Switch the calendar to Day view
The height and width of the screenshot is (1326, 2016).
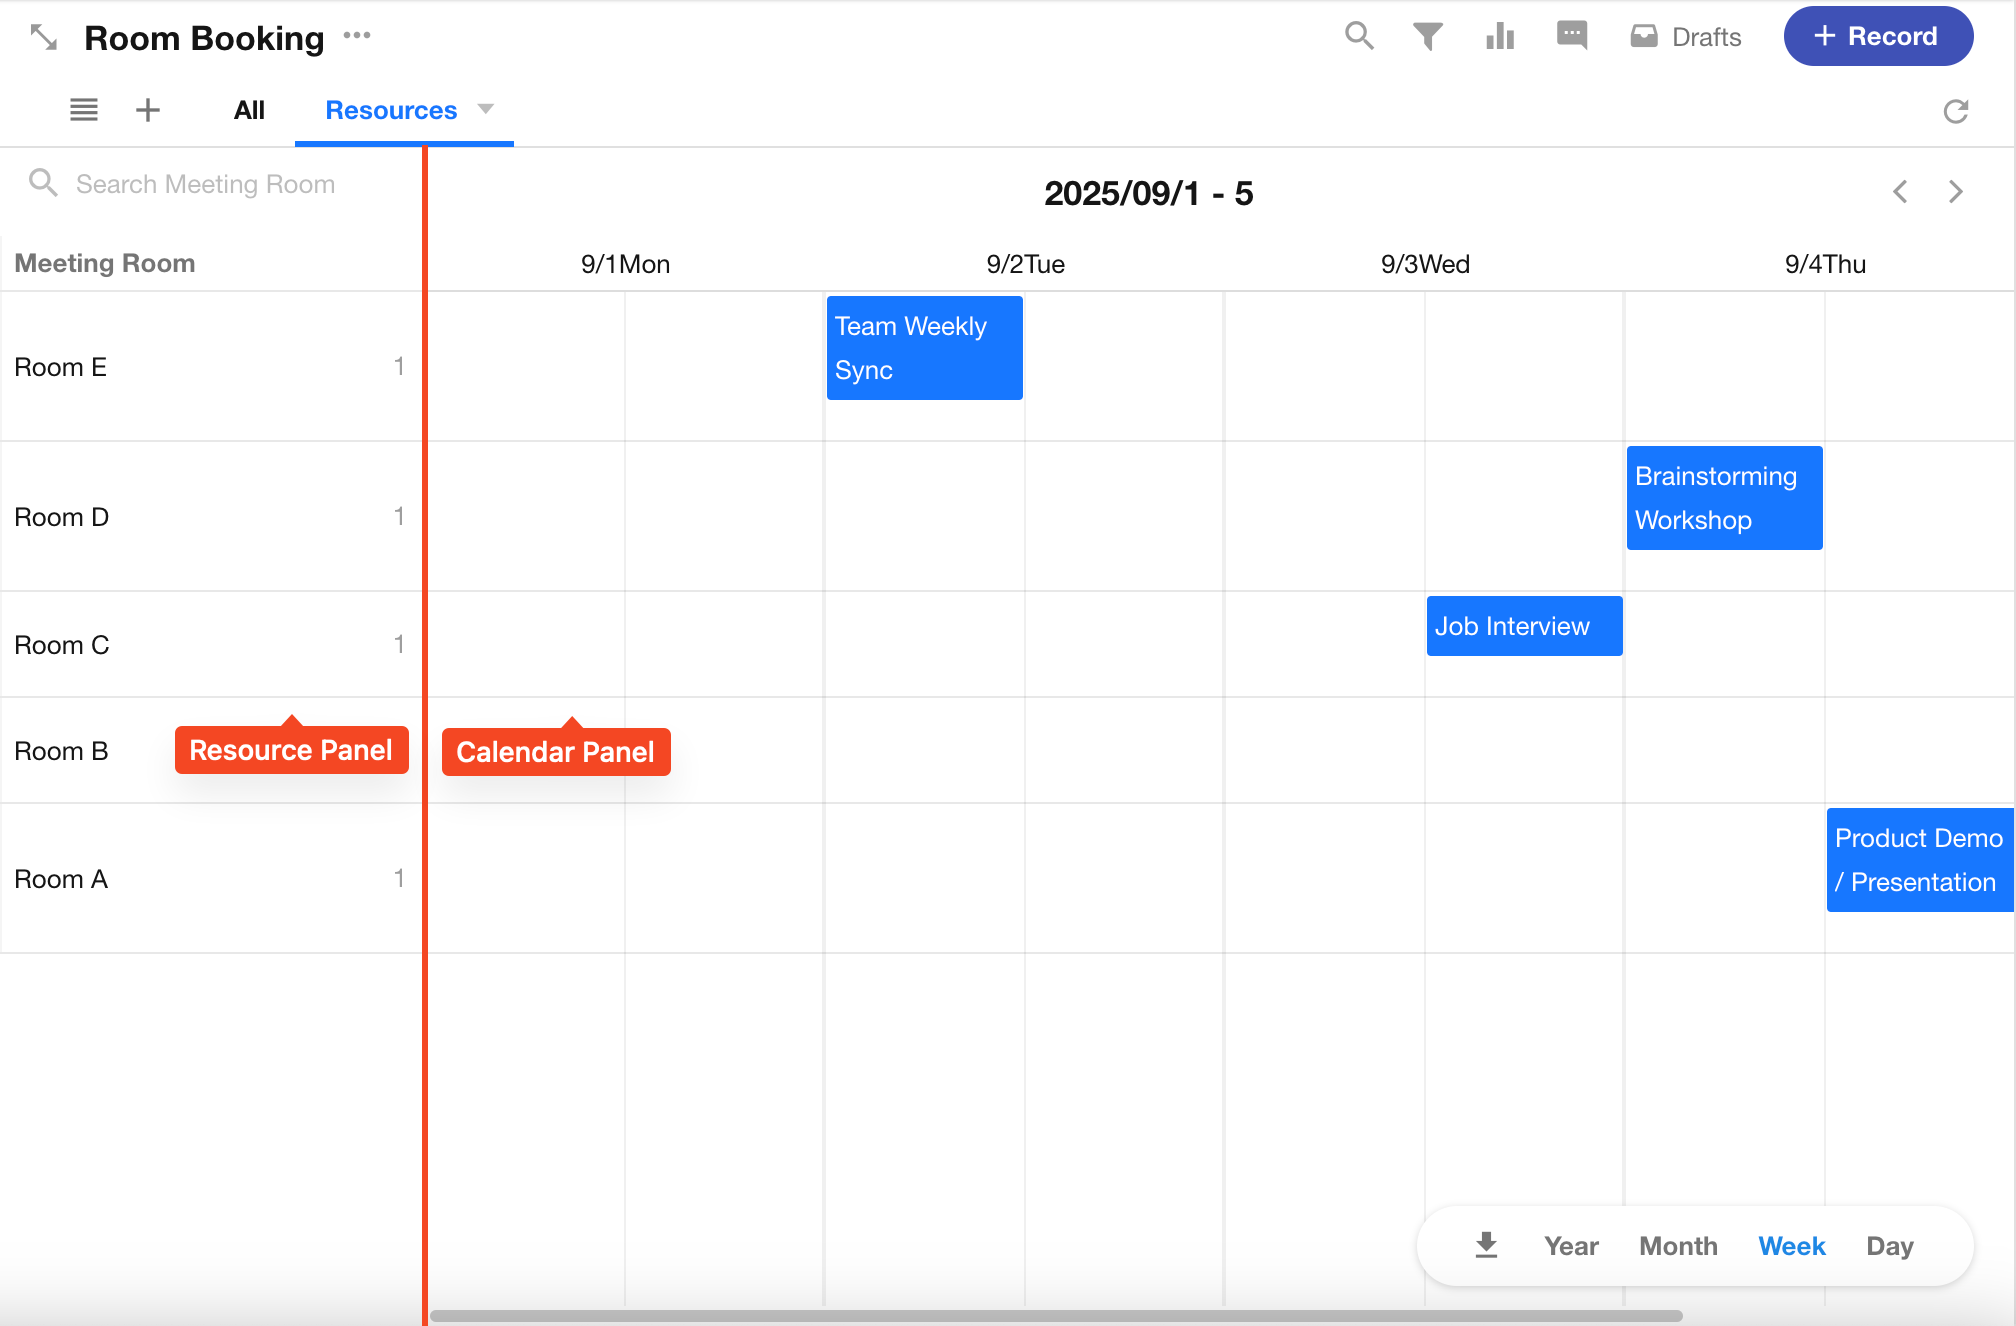1889,1246
